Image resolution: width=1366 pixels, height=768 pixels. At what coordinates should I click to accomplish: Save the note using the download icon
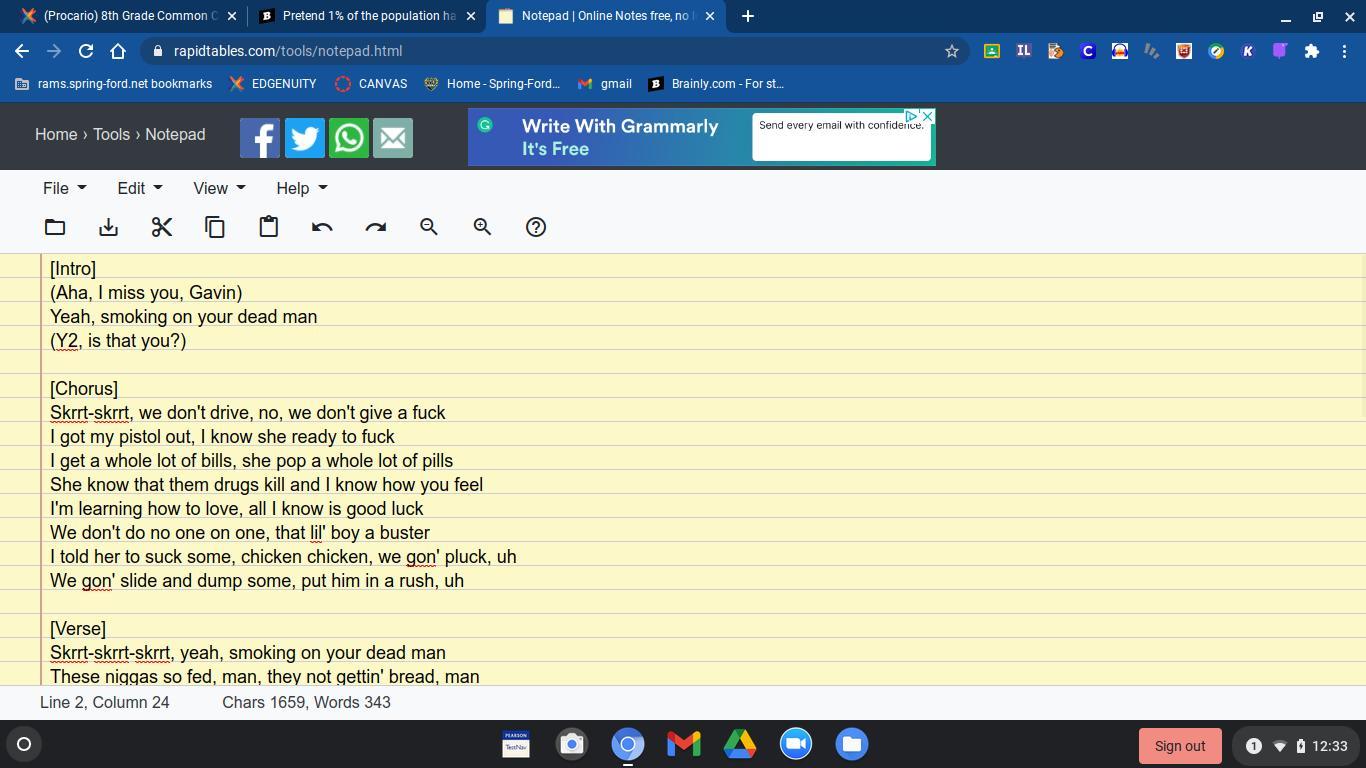pyautogui.click(x=109, y=227)
